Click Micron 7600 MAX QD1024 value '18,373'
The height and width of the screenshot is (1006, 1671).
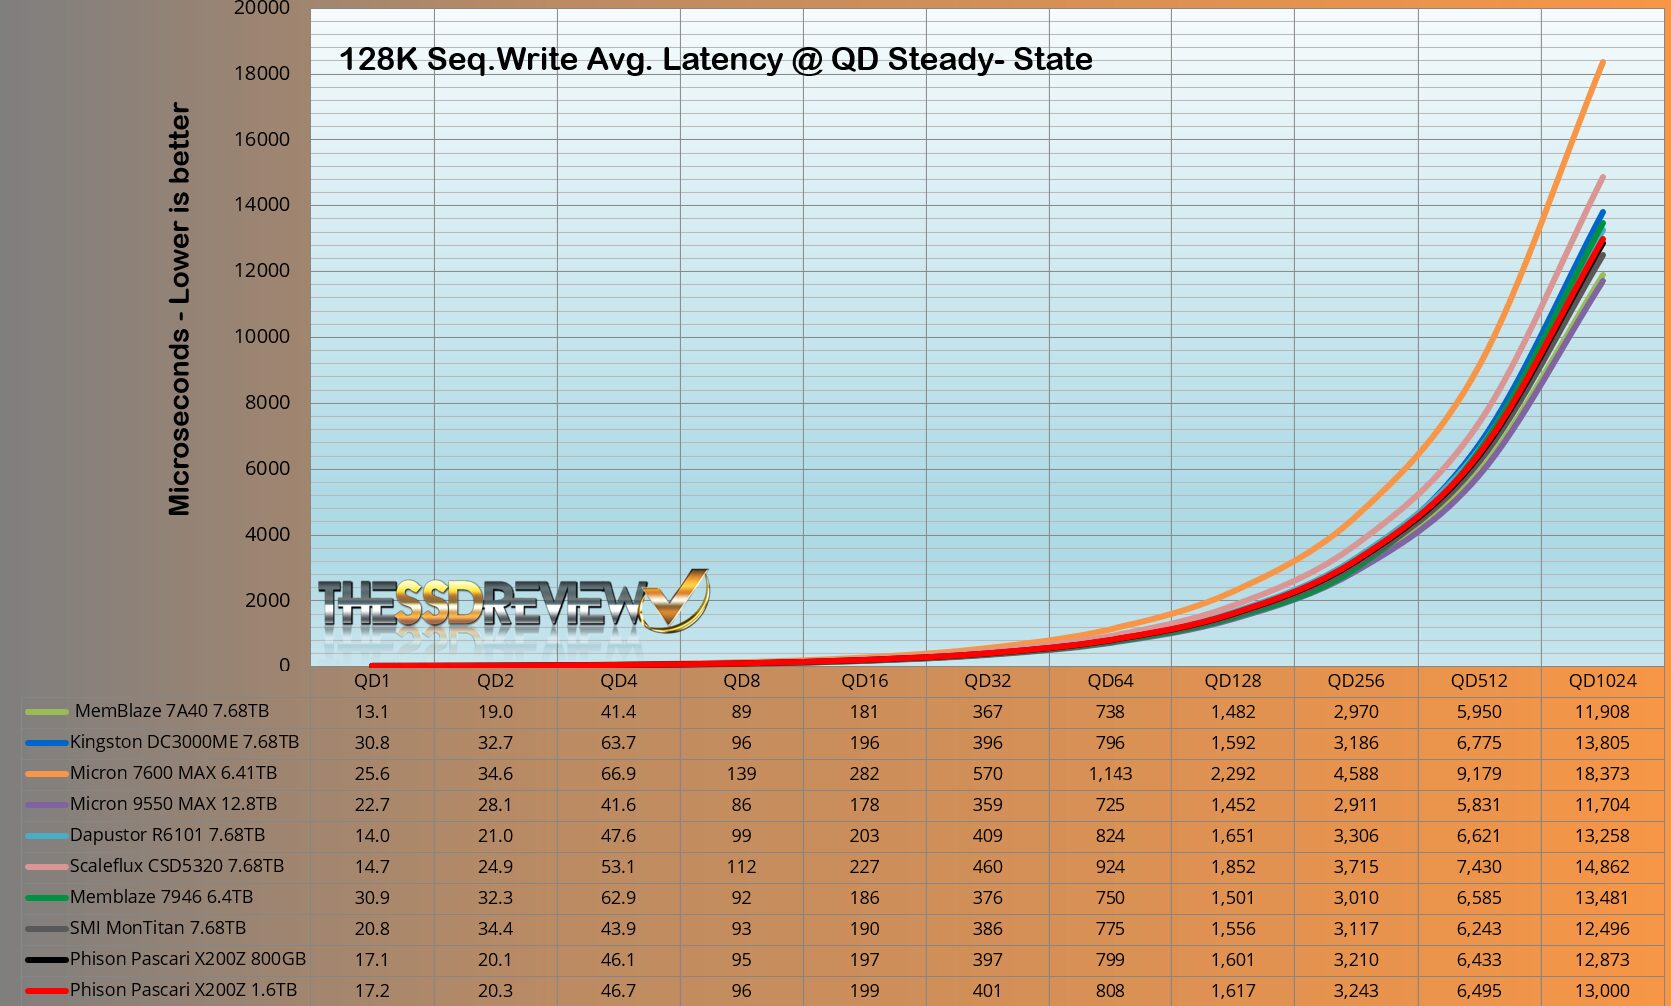(1602, 774)
